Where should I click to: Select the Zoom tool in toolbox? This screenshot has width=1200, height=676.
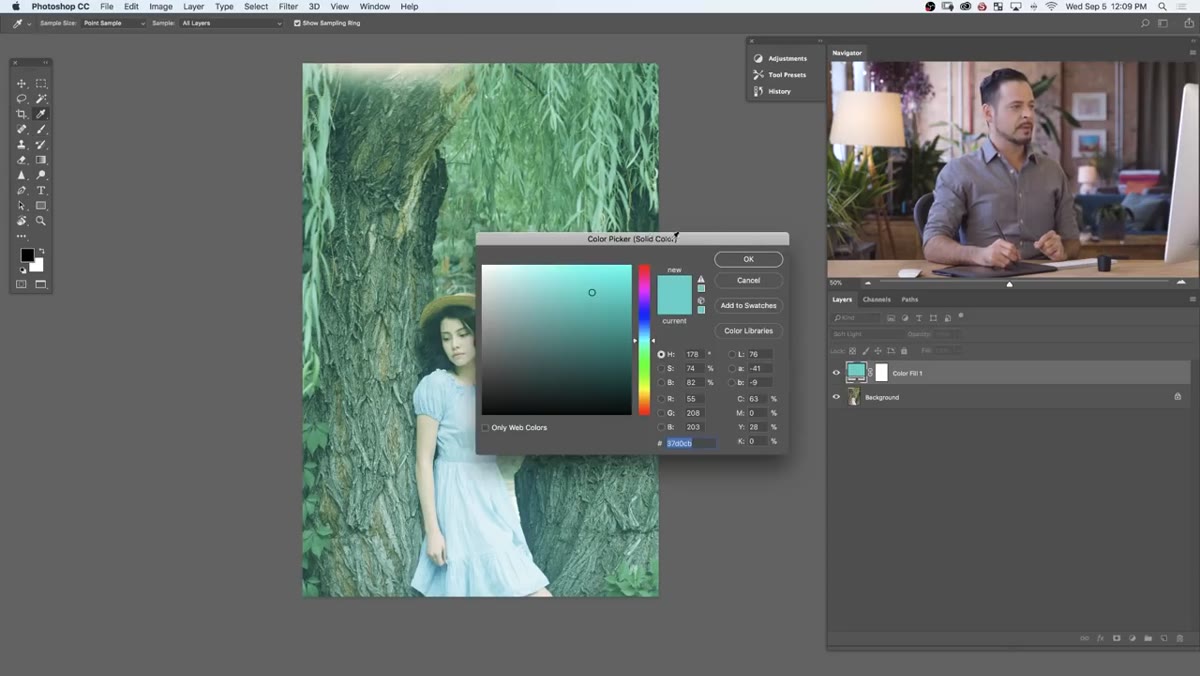coord(41,220)
